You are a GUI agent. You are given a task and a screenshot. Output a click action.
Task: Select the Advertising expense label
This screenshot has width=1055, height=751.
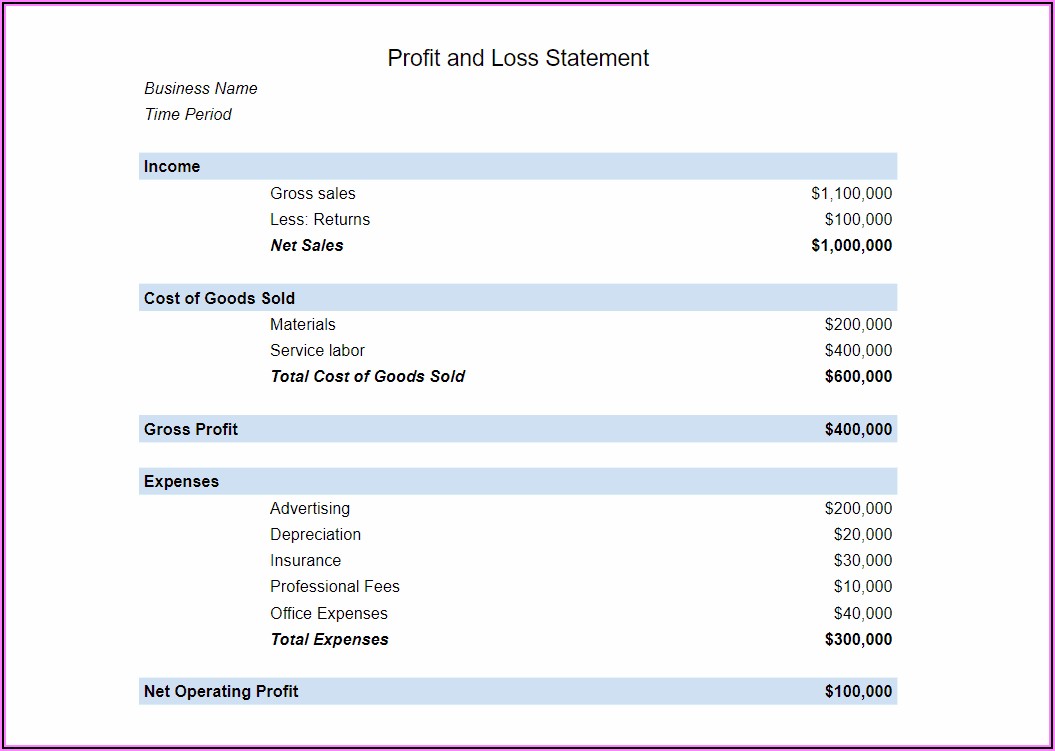click(x=310, y=508)
